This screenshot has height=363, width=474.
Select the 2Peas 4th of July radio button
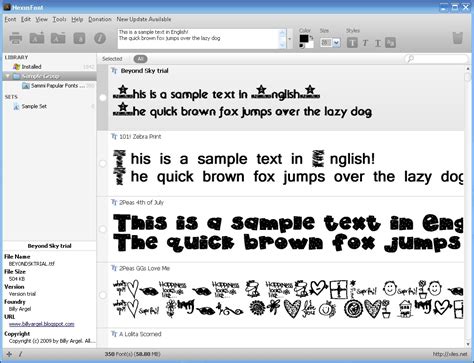click(x=103, y=229)
